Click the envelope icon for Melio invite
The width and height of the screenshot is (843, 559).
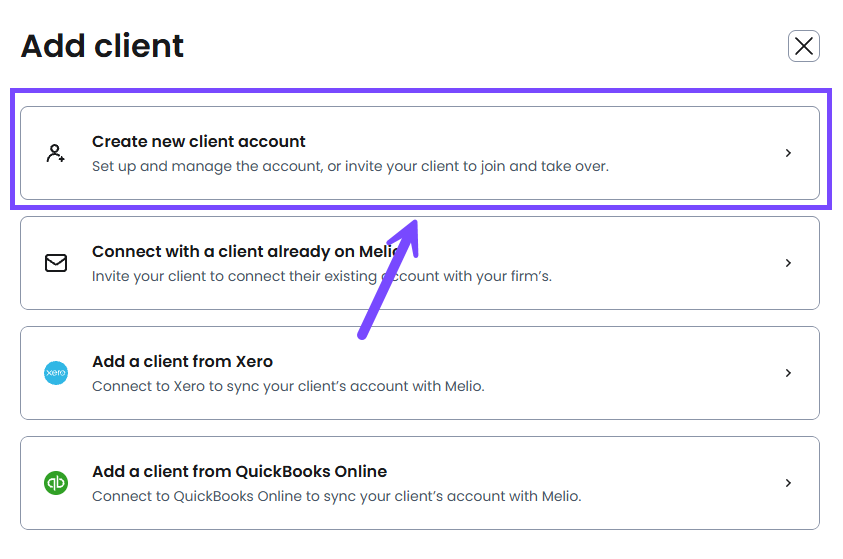coord(56,263)
